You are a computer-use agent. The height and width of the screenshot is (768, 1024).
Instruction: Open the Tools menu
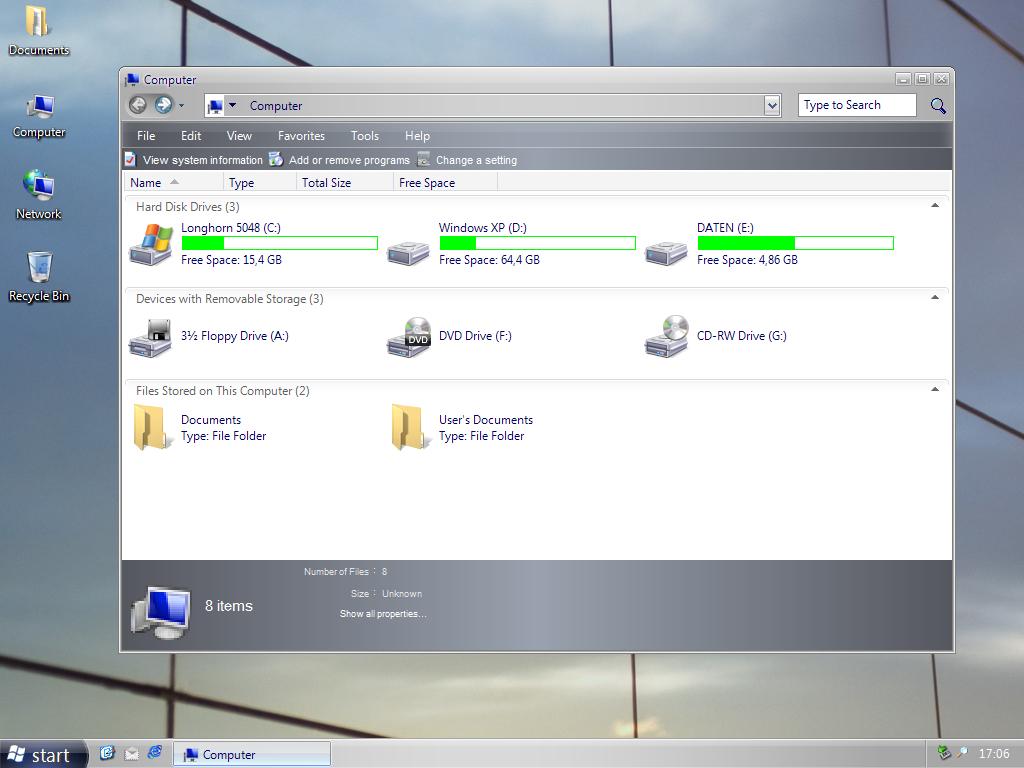coord(364,136)
